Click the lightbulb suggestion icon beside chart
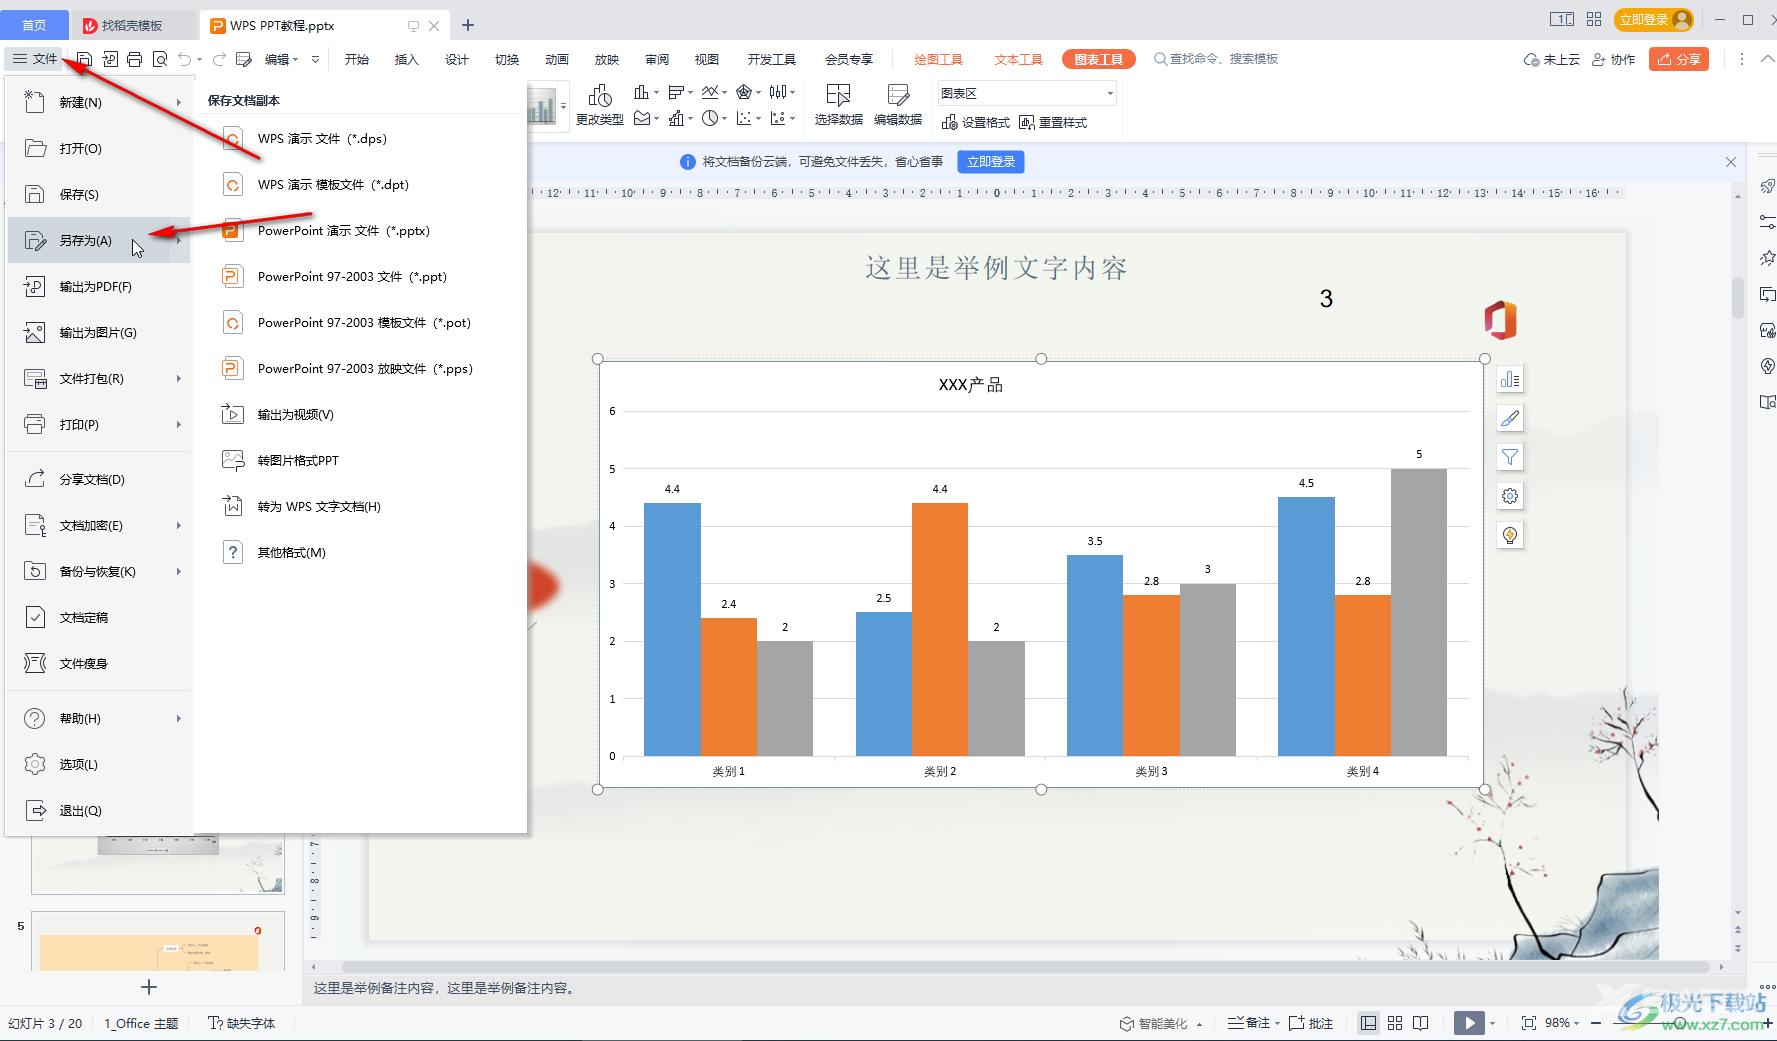Image resolution: width=1777 pixels, height=1041 pixels. 1510,535
